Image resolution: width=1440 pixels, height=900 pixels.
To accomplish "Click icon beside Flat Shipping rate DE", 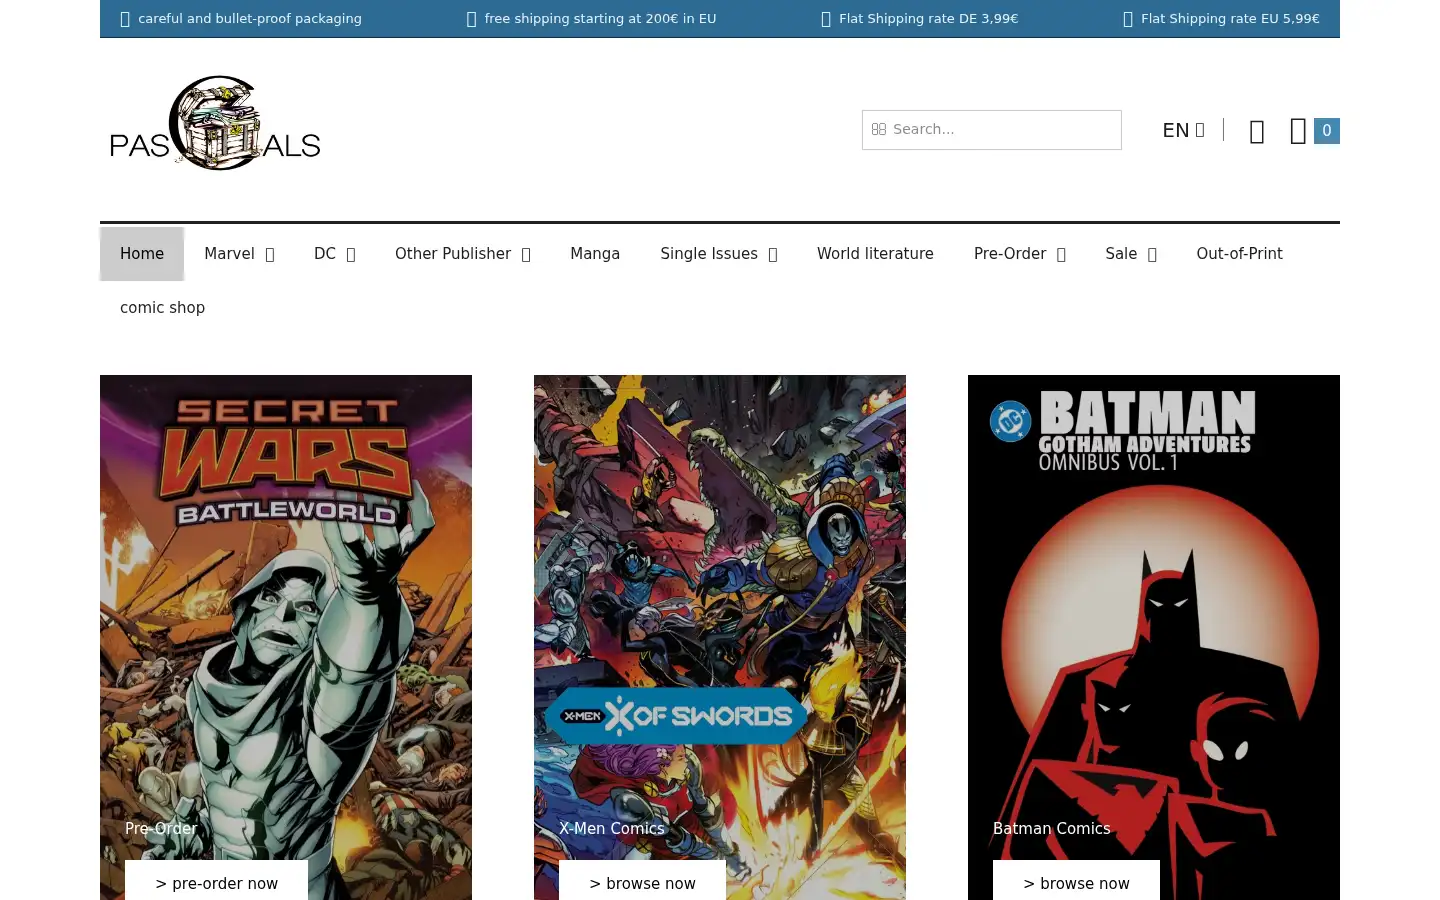I will pyautogui.click(x=826, y=19).
